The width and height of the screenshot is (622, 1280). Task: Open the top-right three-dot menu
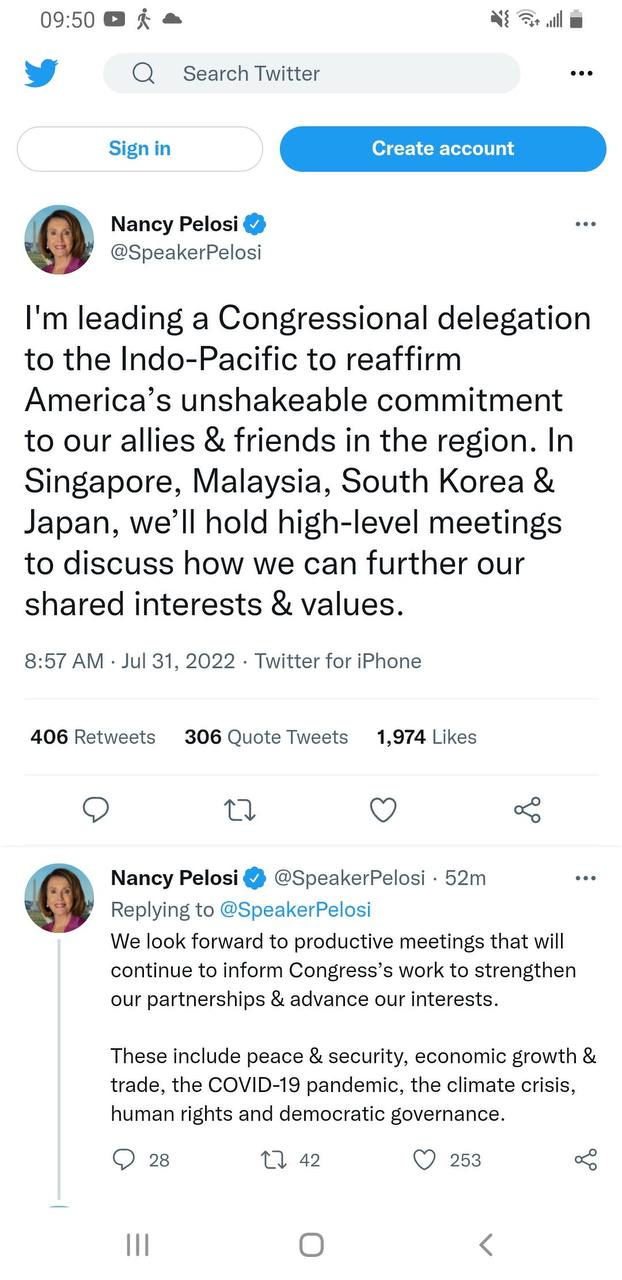(x=581, y=73)
